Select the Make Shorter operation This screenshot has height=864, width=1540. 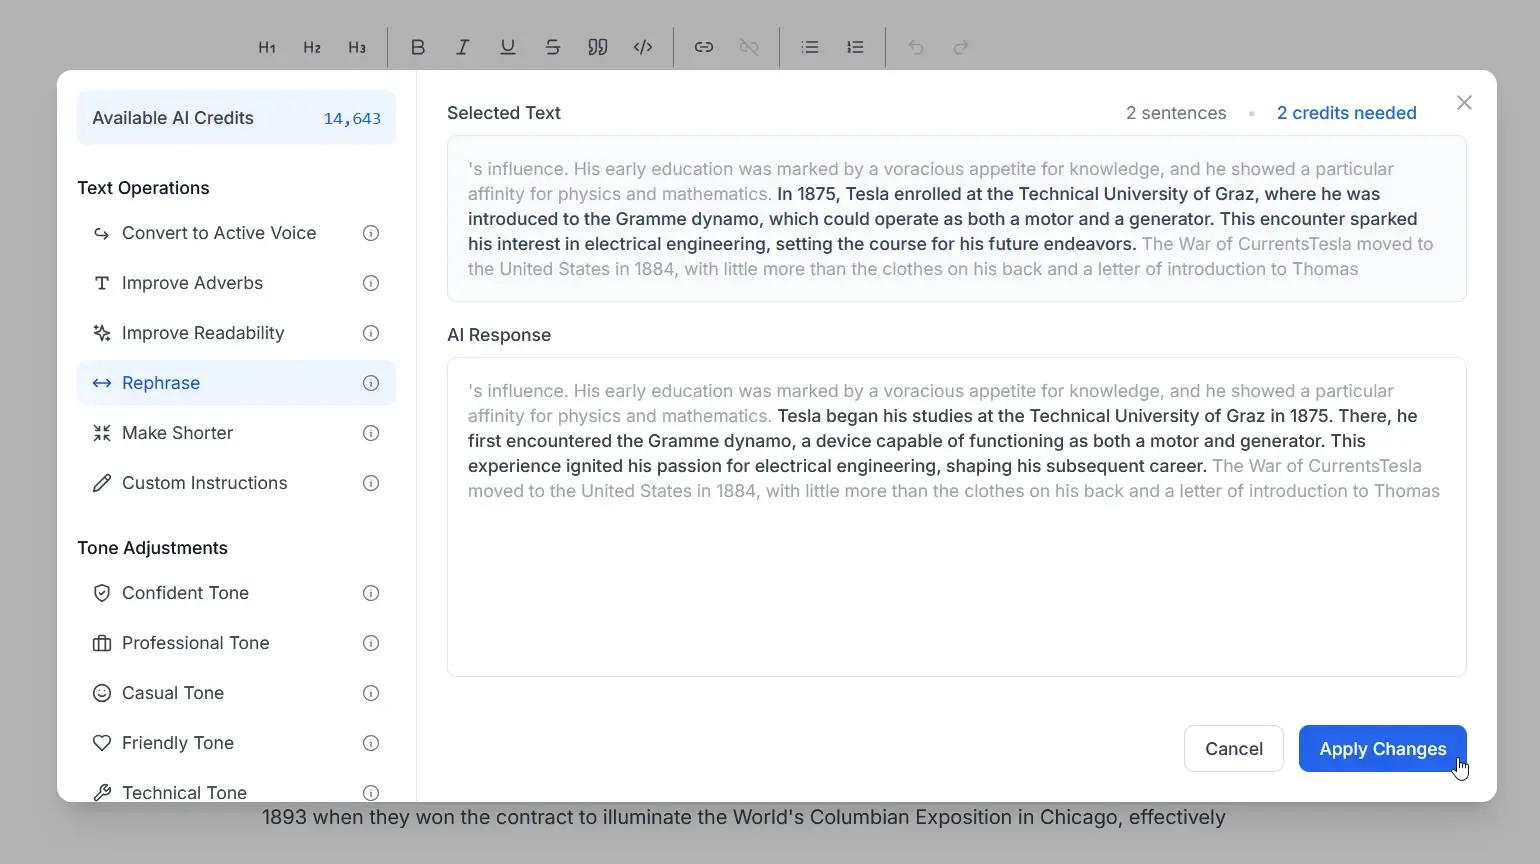point(177,433)
